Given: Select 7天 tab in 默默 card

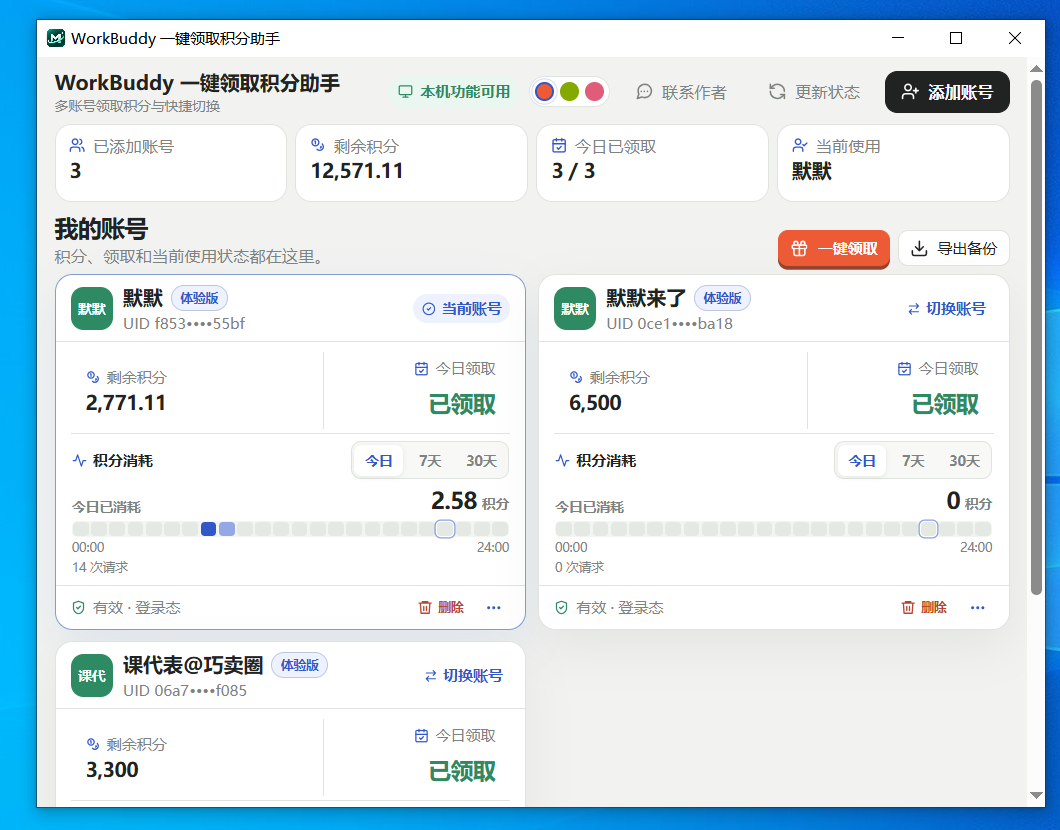Looking at the screenshot, I should (429, 461).
